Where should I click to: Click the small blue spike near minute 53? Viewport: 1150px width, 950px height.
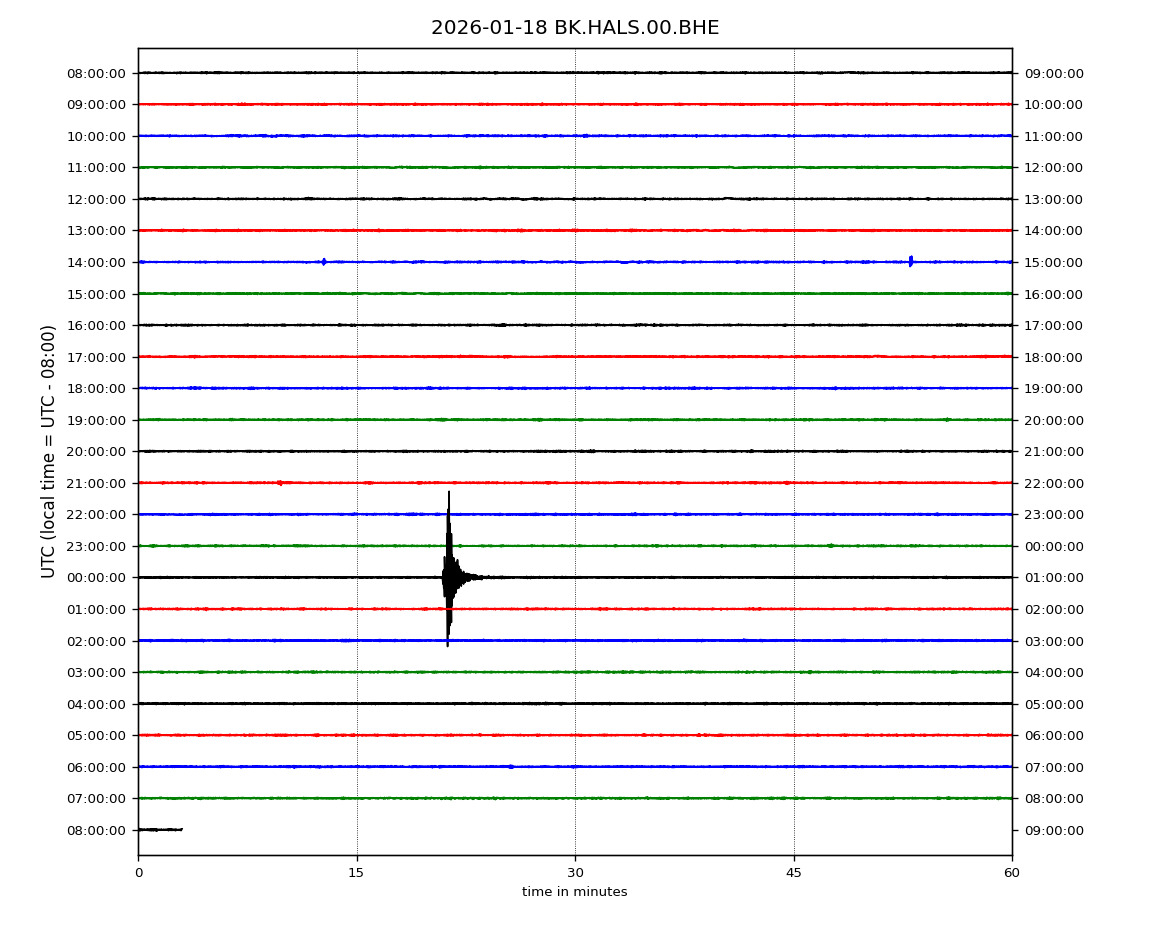click(x=910, y=261)
